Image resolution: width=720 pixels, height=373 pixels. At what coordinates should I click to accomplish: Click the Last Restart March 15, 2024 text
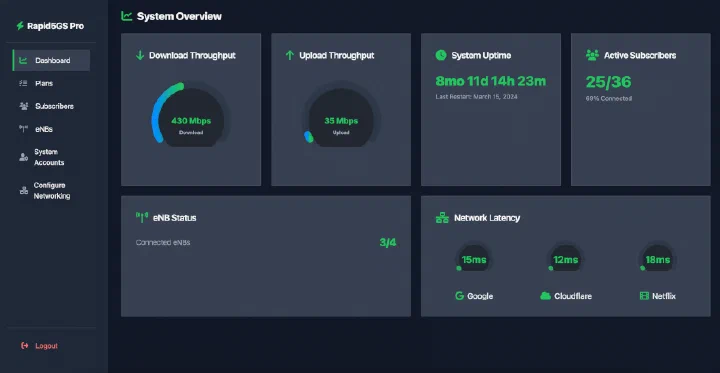pyautogui.click(x=476, y=97)
